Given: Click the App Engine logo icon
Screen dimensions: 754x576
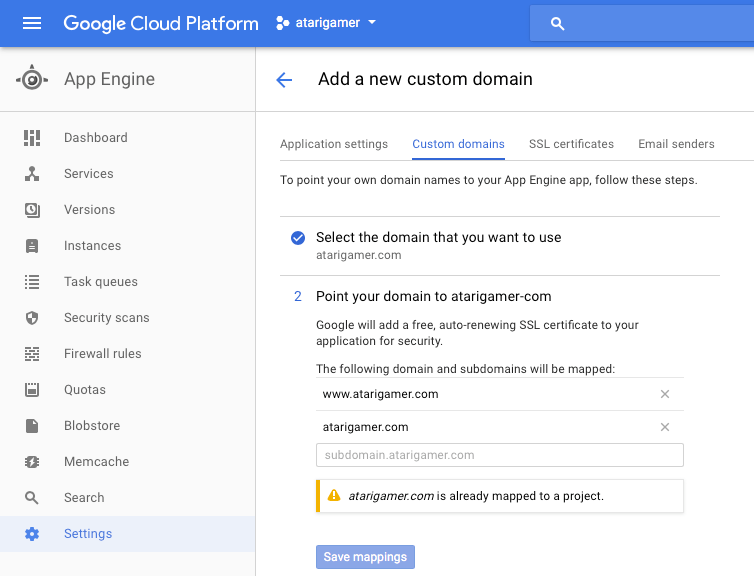Looking at the screenshot, I should tap(32, 78).
